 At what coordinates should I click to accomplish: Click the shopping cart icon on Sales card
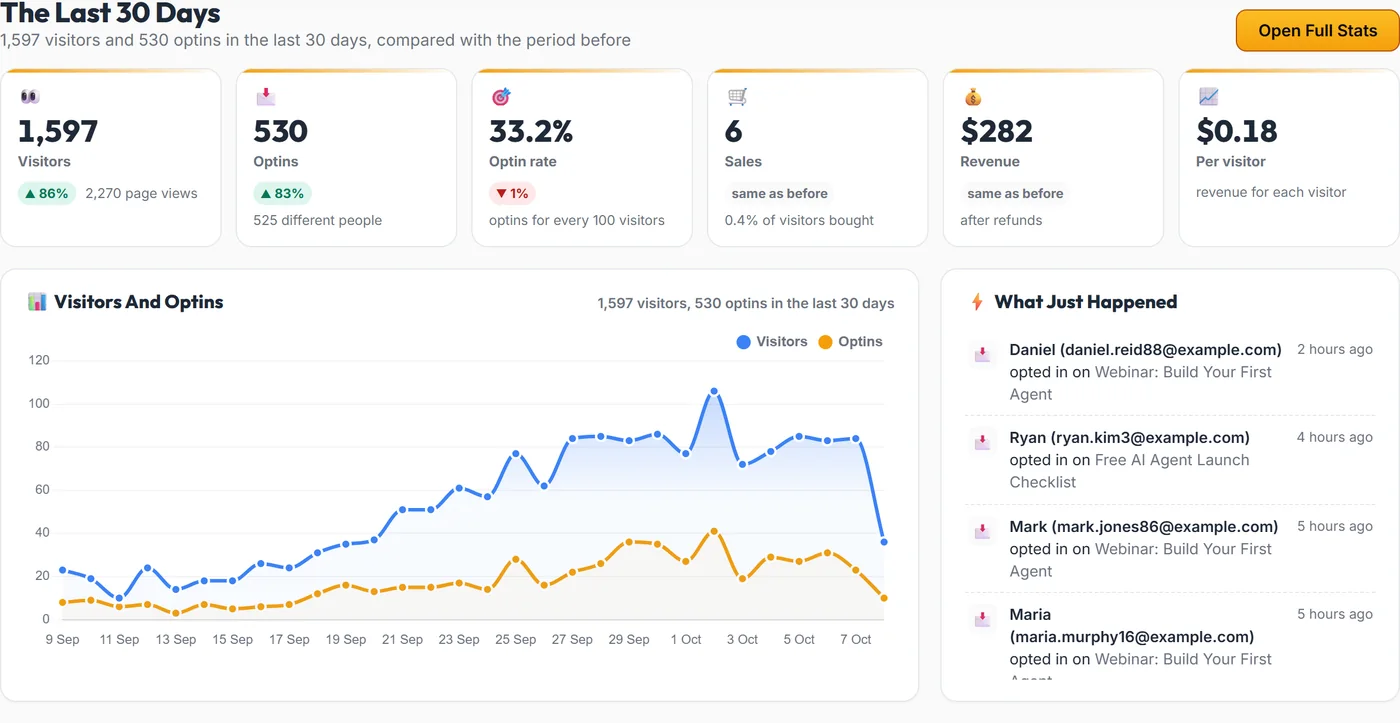[x=738, y=97]
